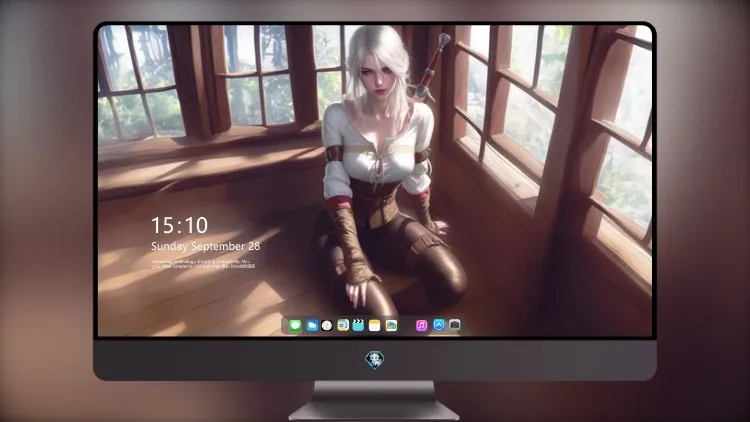Image resolution: width=750 pixels, height=422 pixels.
Task: Open the blue App Store icon
Action: (x=439, y=325)
